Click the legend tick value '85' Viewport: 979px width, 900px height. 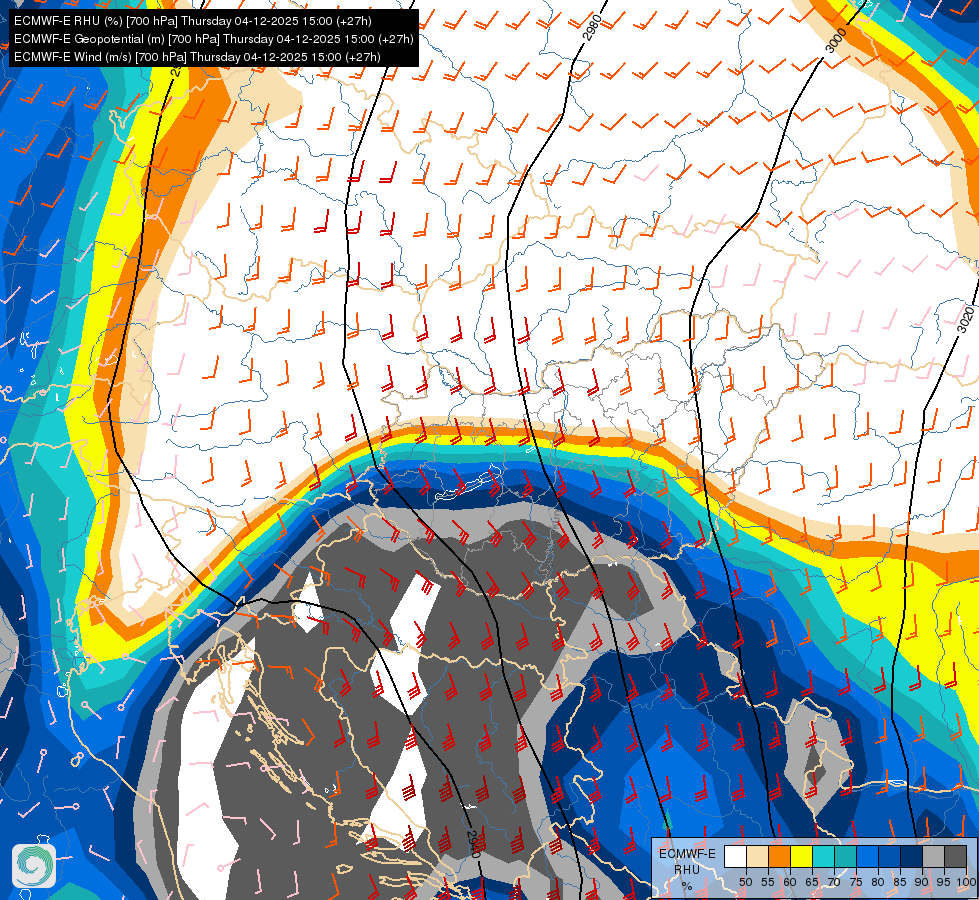(900, 882)
